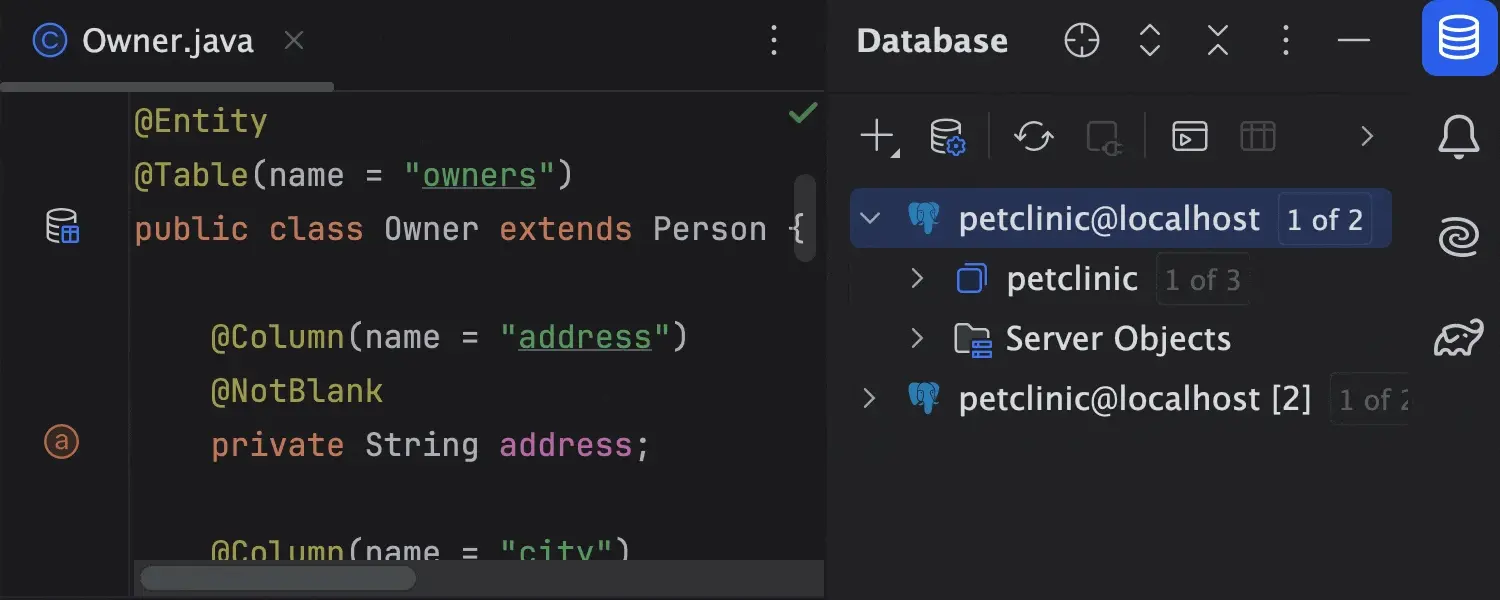Screen dimensions: 1500x600
Task: Expand all nodes in Database tree
Action: click(1149, 41)
